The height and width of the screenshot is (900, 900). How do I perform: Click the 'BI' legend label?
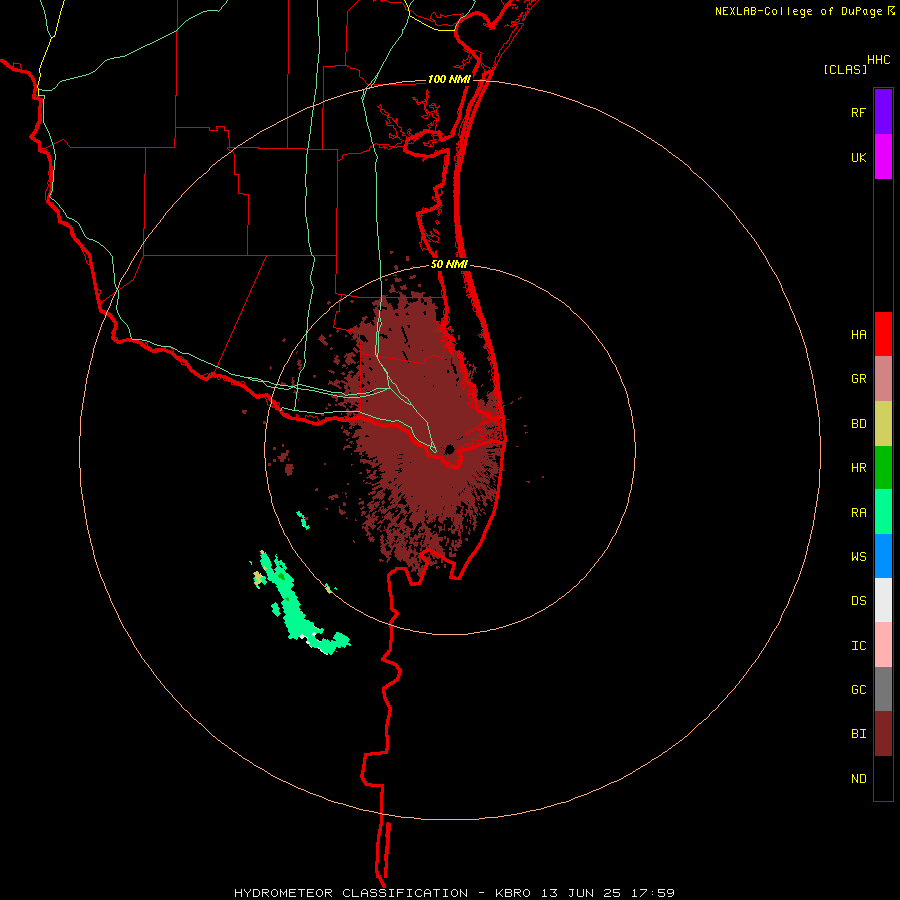858,734
